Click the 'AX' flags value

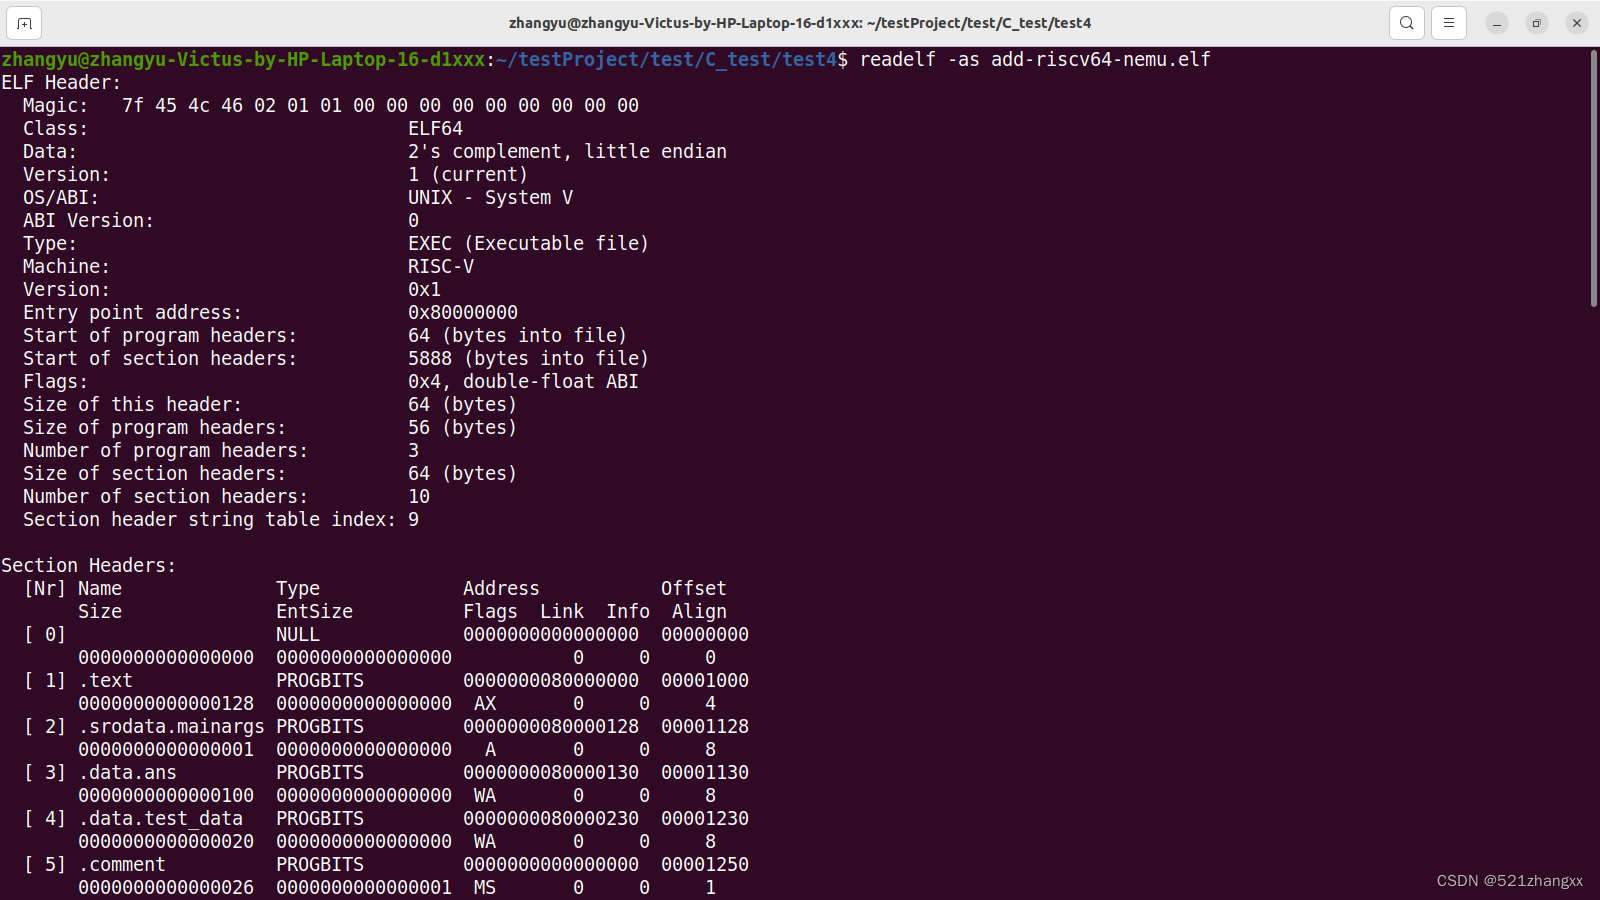pyautogui.click(x=485, y=703)
